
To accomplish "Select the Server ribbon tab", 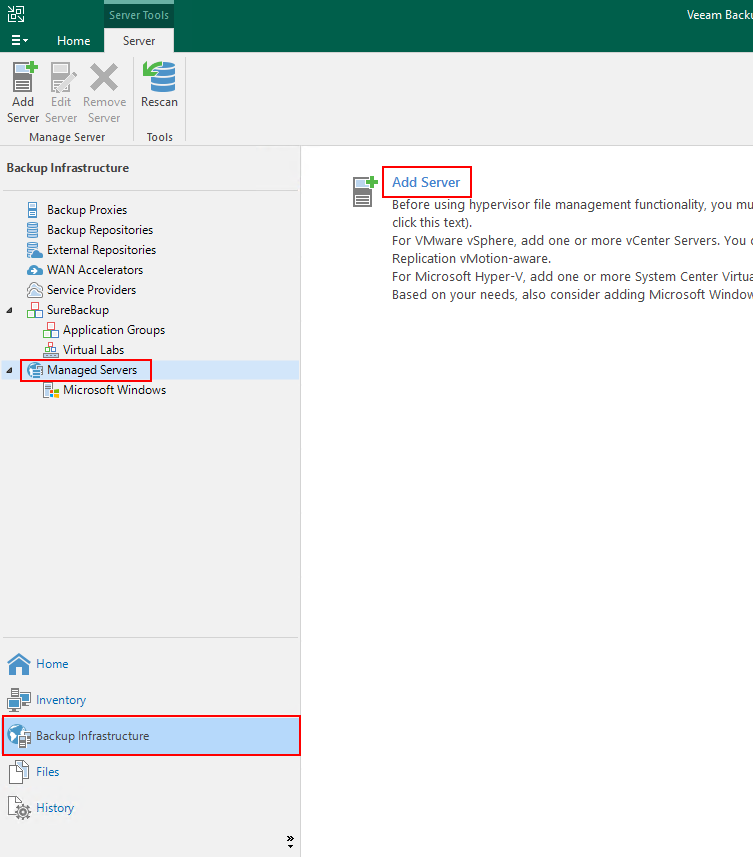I will pyautogui.click(x=139, y=41).
